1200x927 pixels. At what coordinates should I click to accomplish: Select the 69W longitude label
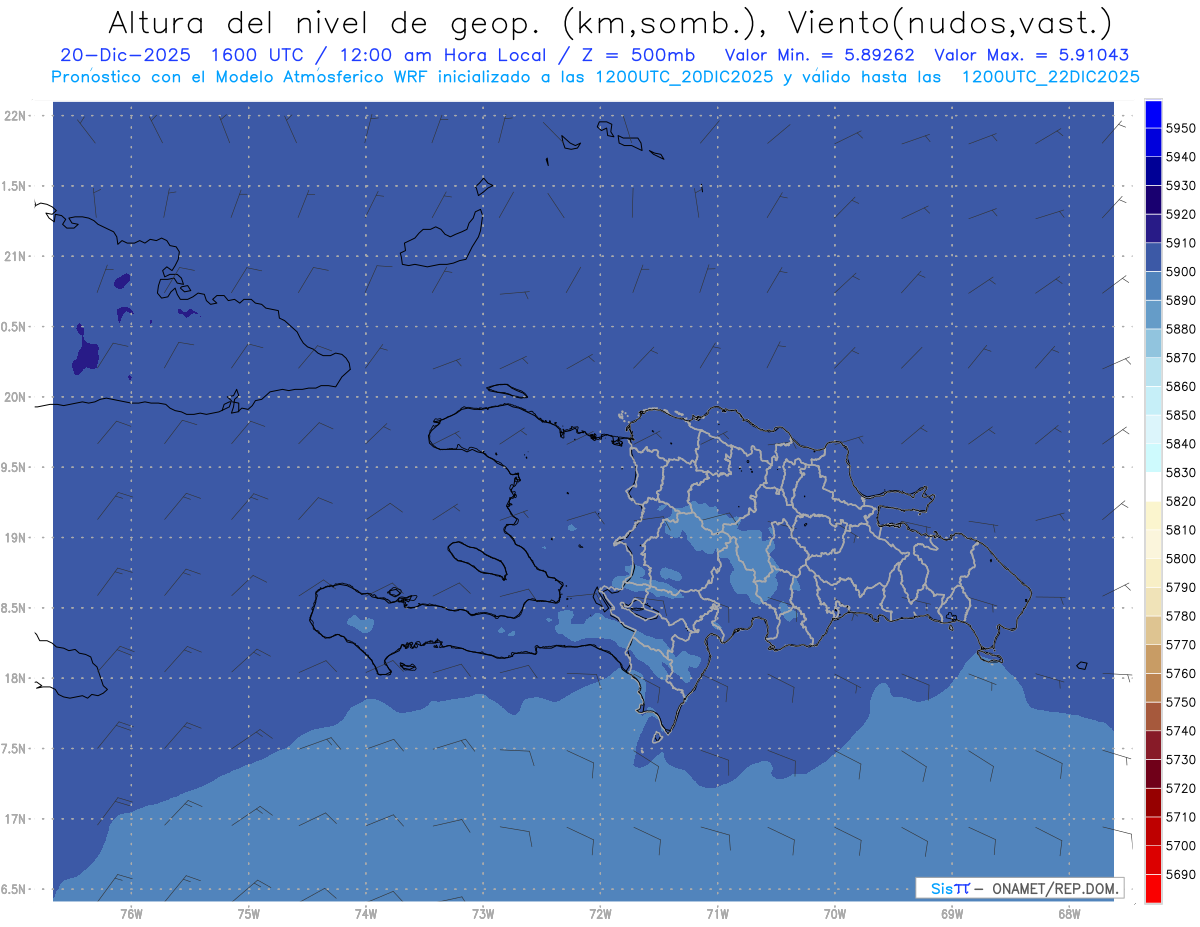[952, 914]
